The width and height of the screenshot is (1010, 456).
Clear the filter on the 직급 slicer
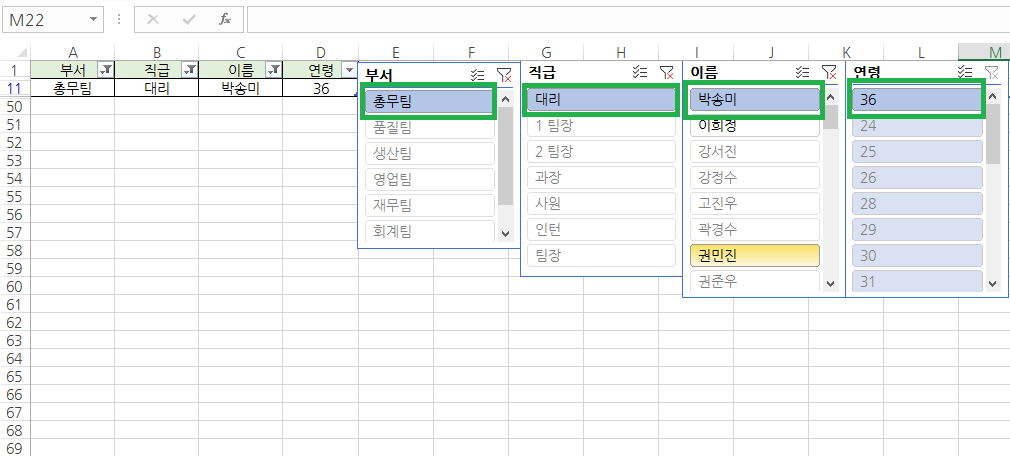pyautogui.click(x=666, y=72)
